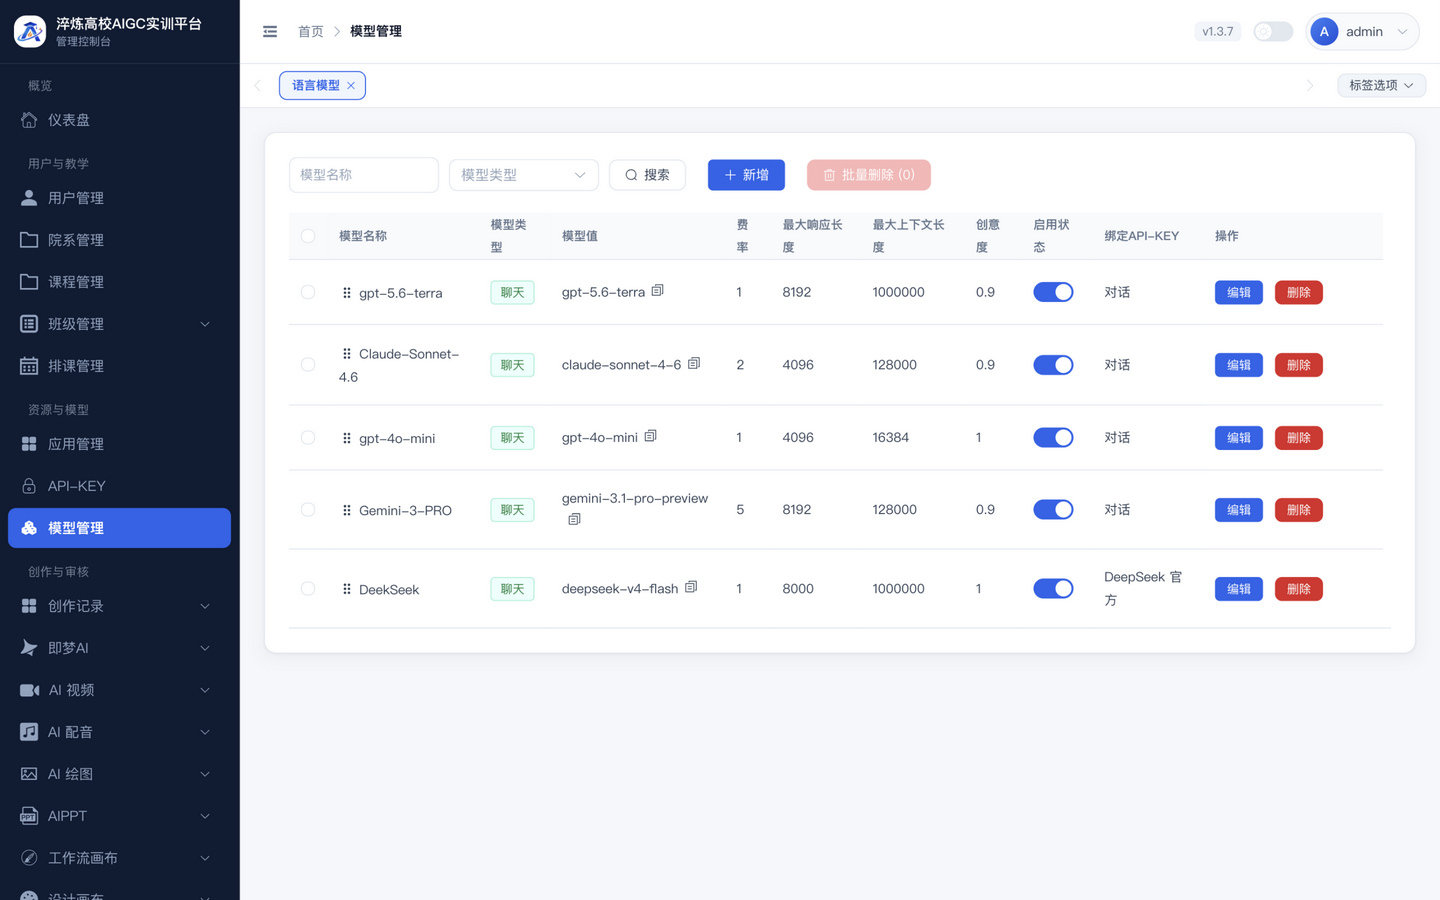This screenshot has width=1440, height=900.
Task: Open the 标签选项 dropdown
Action: (1382, 85)
